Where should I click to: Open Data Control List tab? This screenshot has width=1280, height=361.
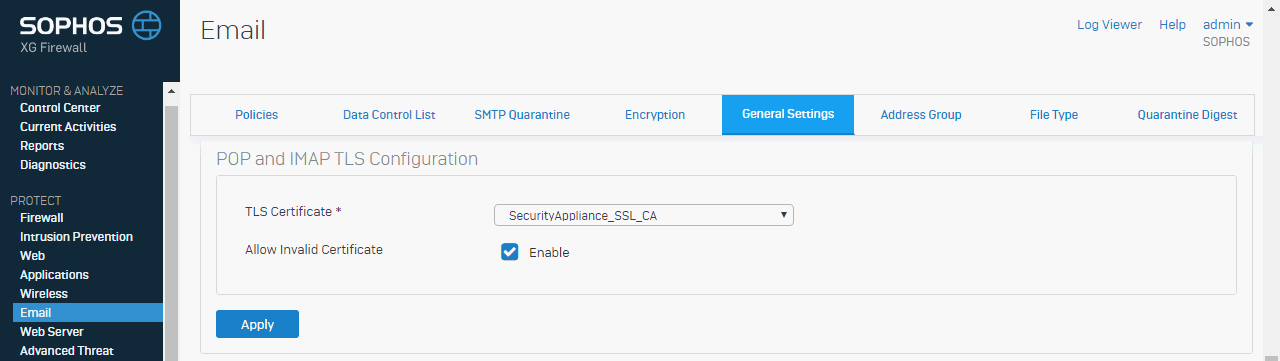[x=389, y=115]
